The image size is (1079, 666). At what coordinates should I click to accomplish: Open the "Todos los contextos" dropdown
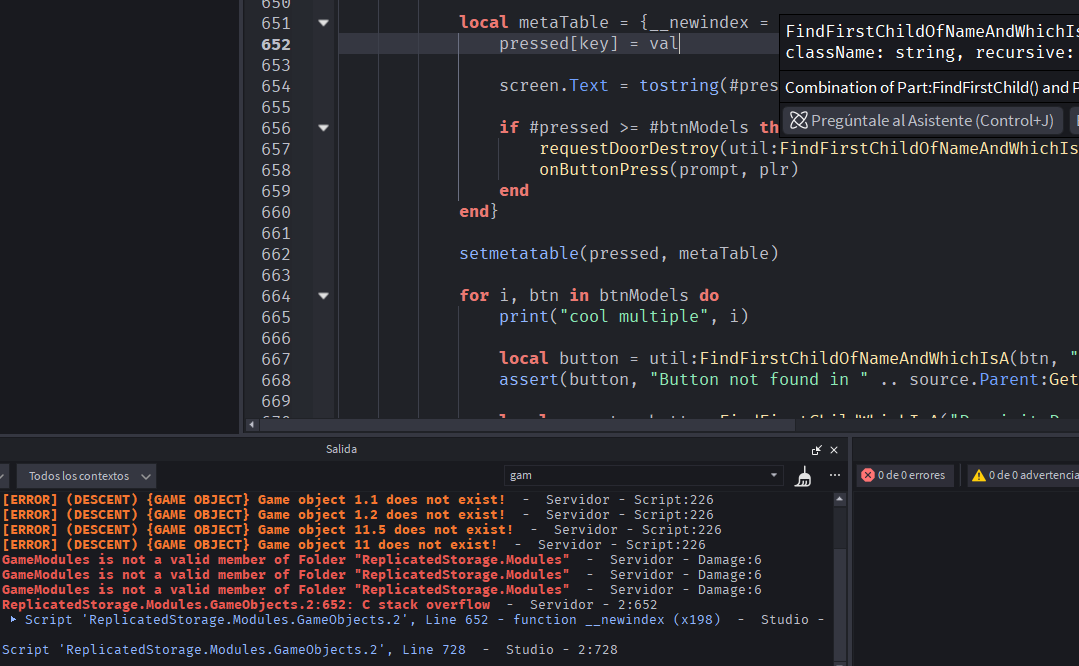[89, 476]
